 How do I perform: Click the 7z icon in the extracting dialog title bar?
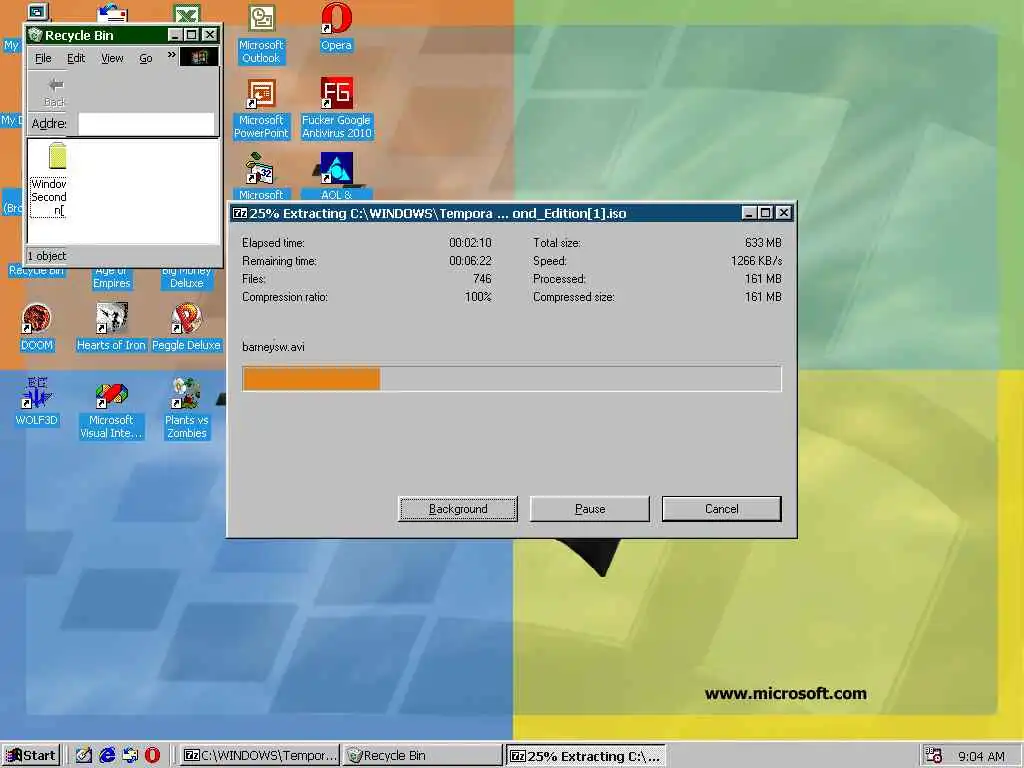tap(240, 213)
